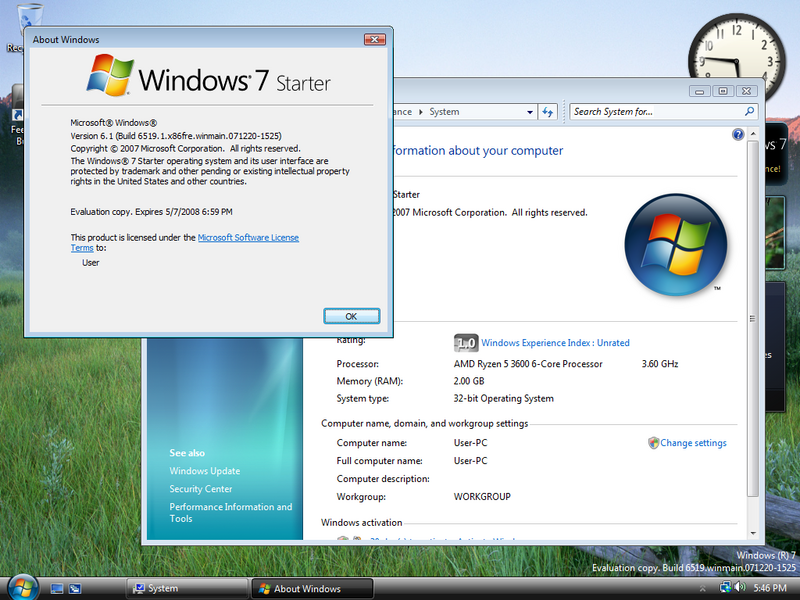Image resolution: width=800 pixels, height=600 pixels.
Task: Click Change settings for computer name
Action: click(693, 443)
